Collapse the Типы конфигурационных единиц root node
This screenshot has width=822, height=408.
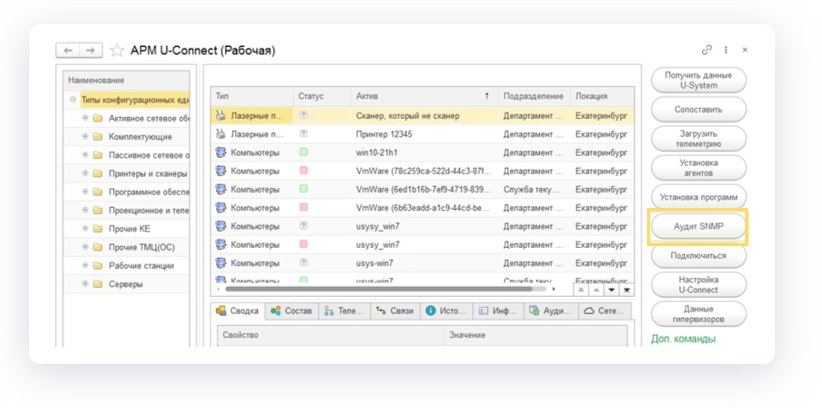(x=73, y=99)
